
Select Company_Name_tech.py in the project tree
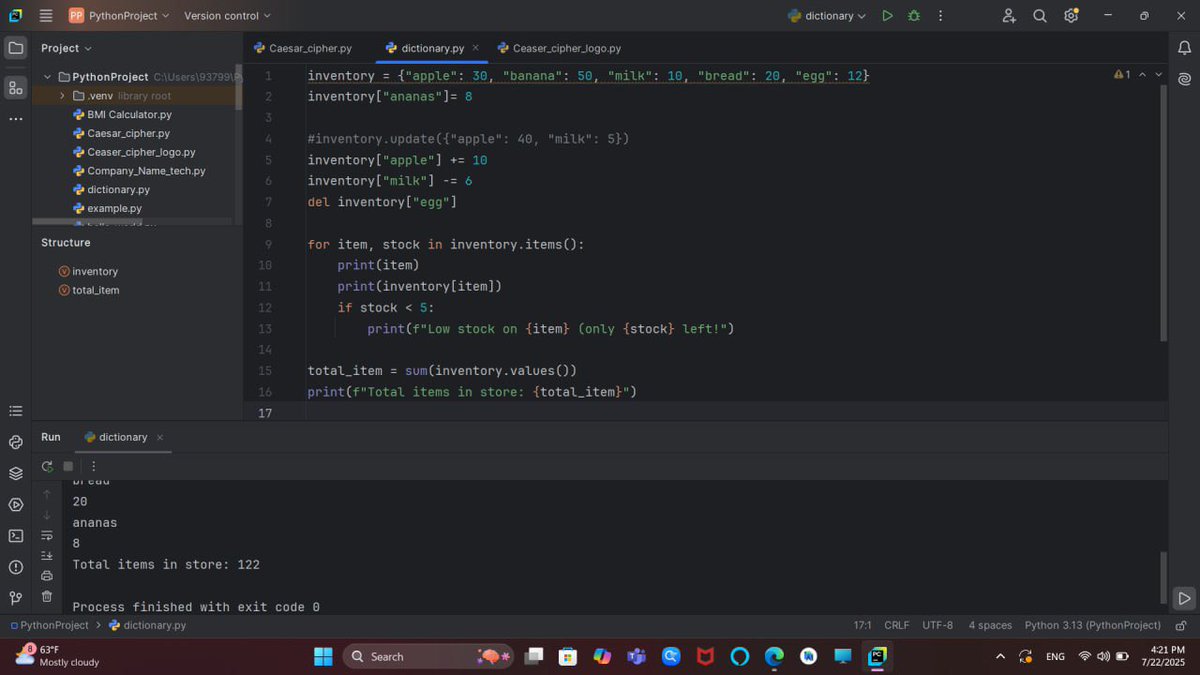coord(139,171)
